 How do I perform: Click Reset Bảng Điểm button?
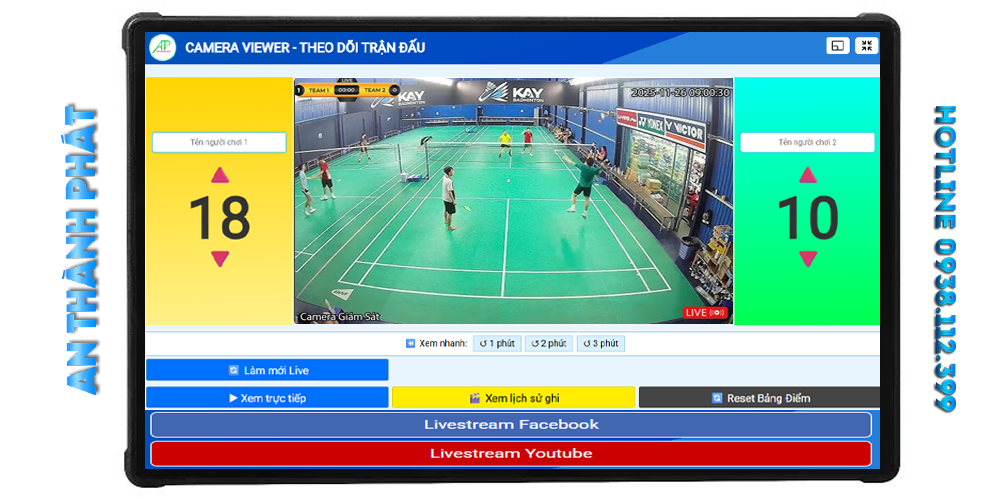tap(760, 398)
